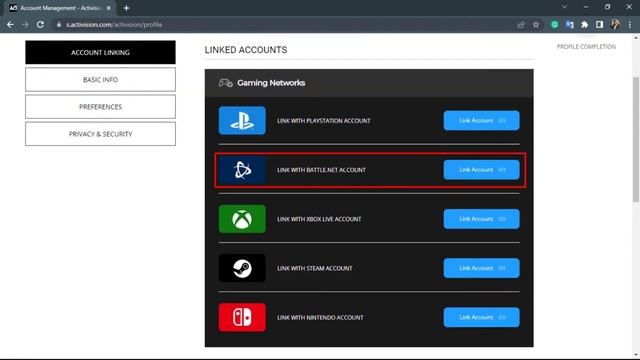Link the Nintendo account
Image resolution: width=640 pixels, height=360 pixels.
click(x=482, y=317)
